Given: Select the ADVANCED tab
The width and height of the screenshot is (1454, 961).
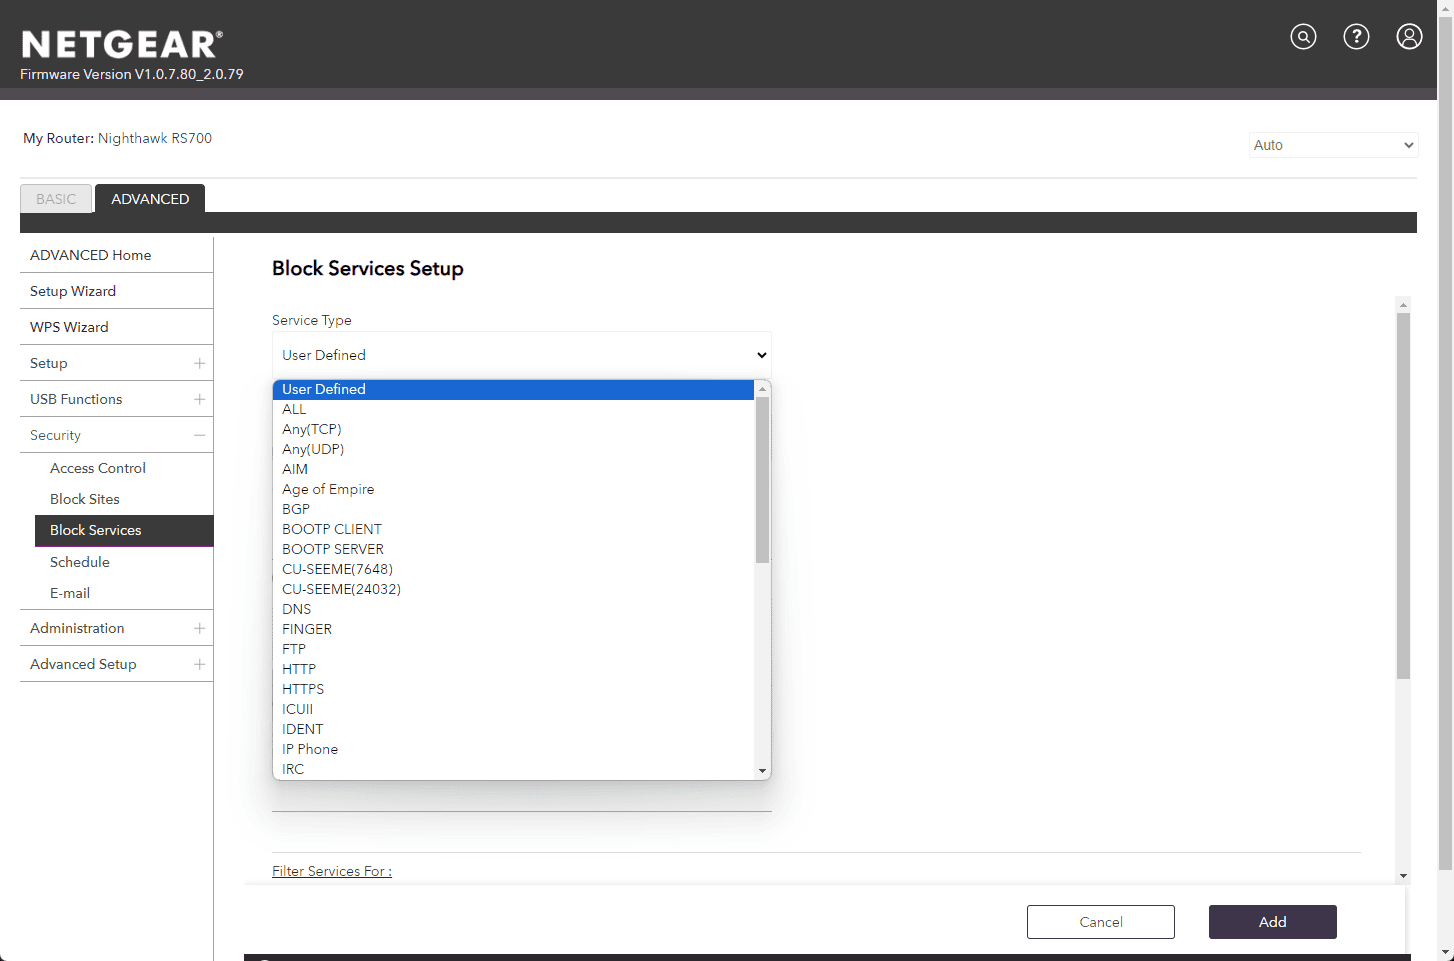Looking at the screenshot, I should pos(150,199).
